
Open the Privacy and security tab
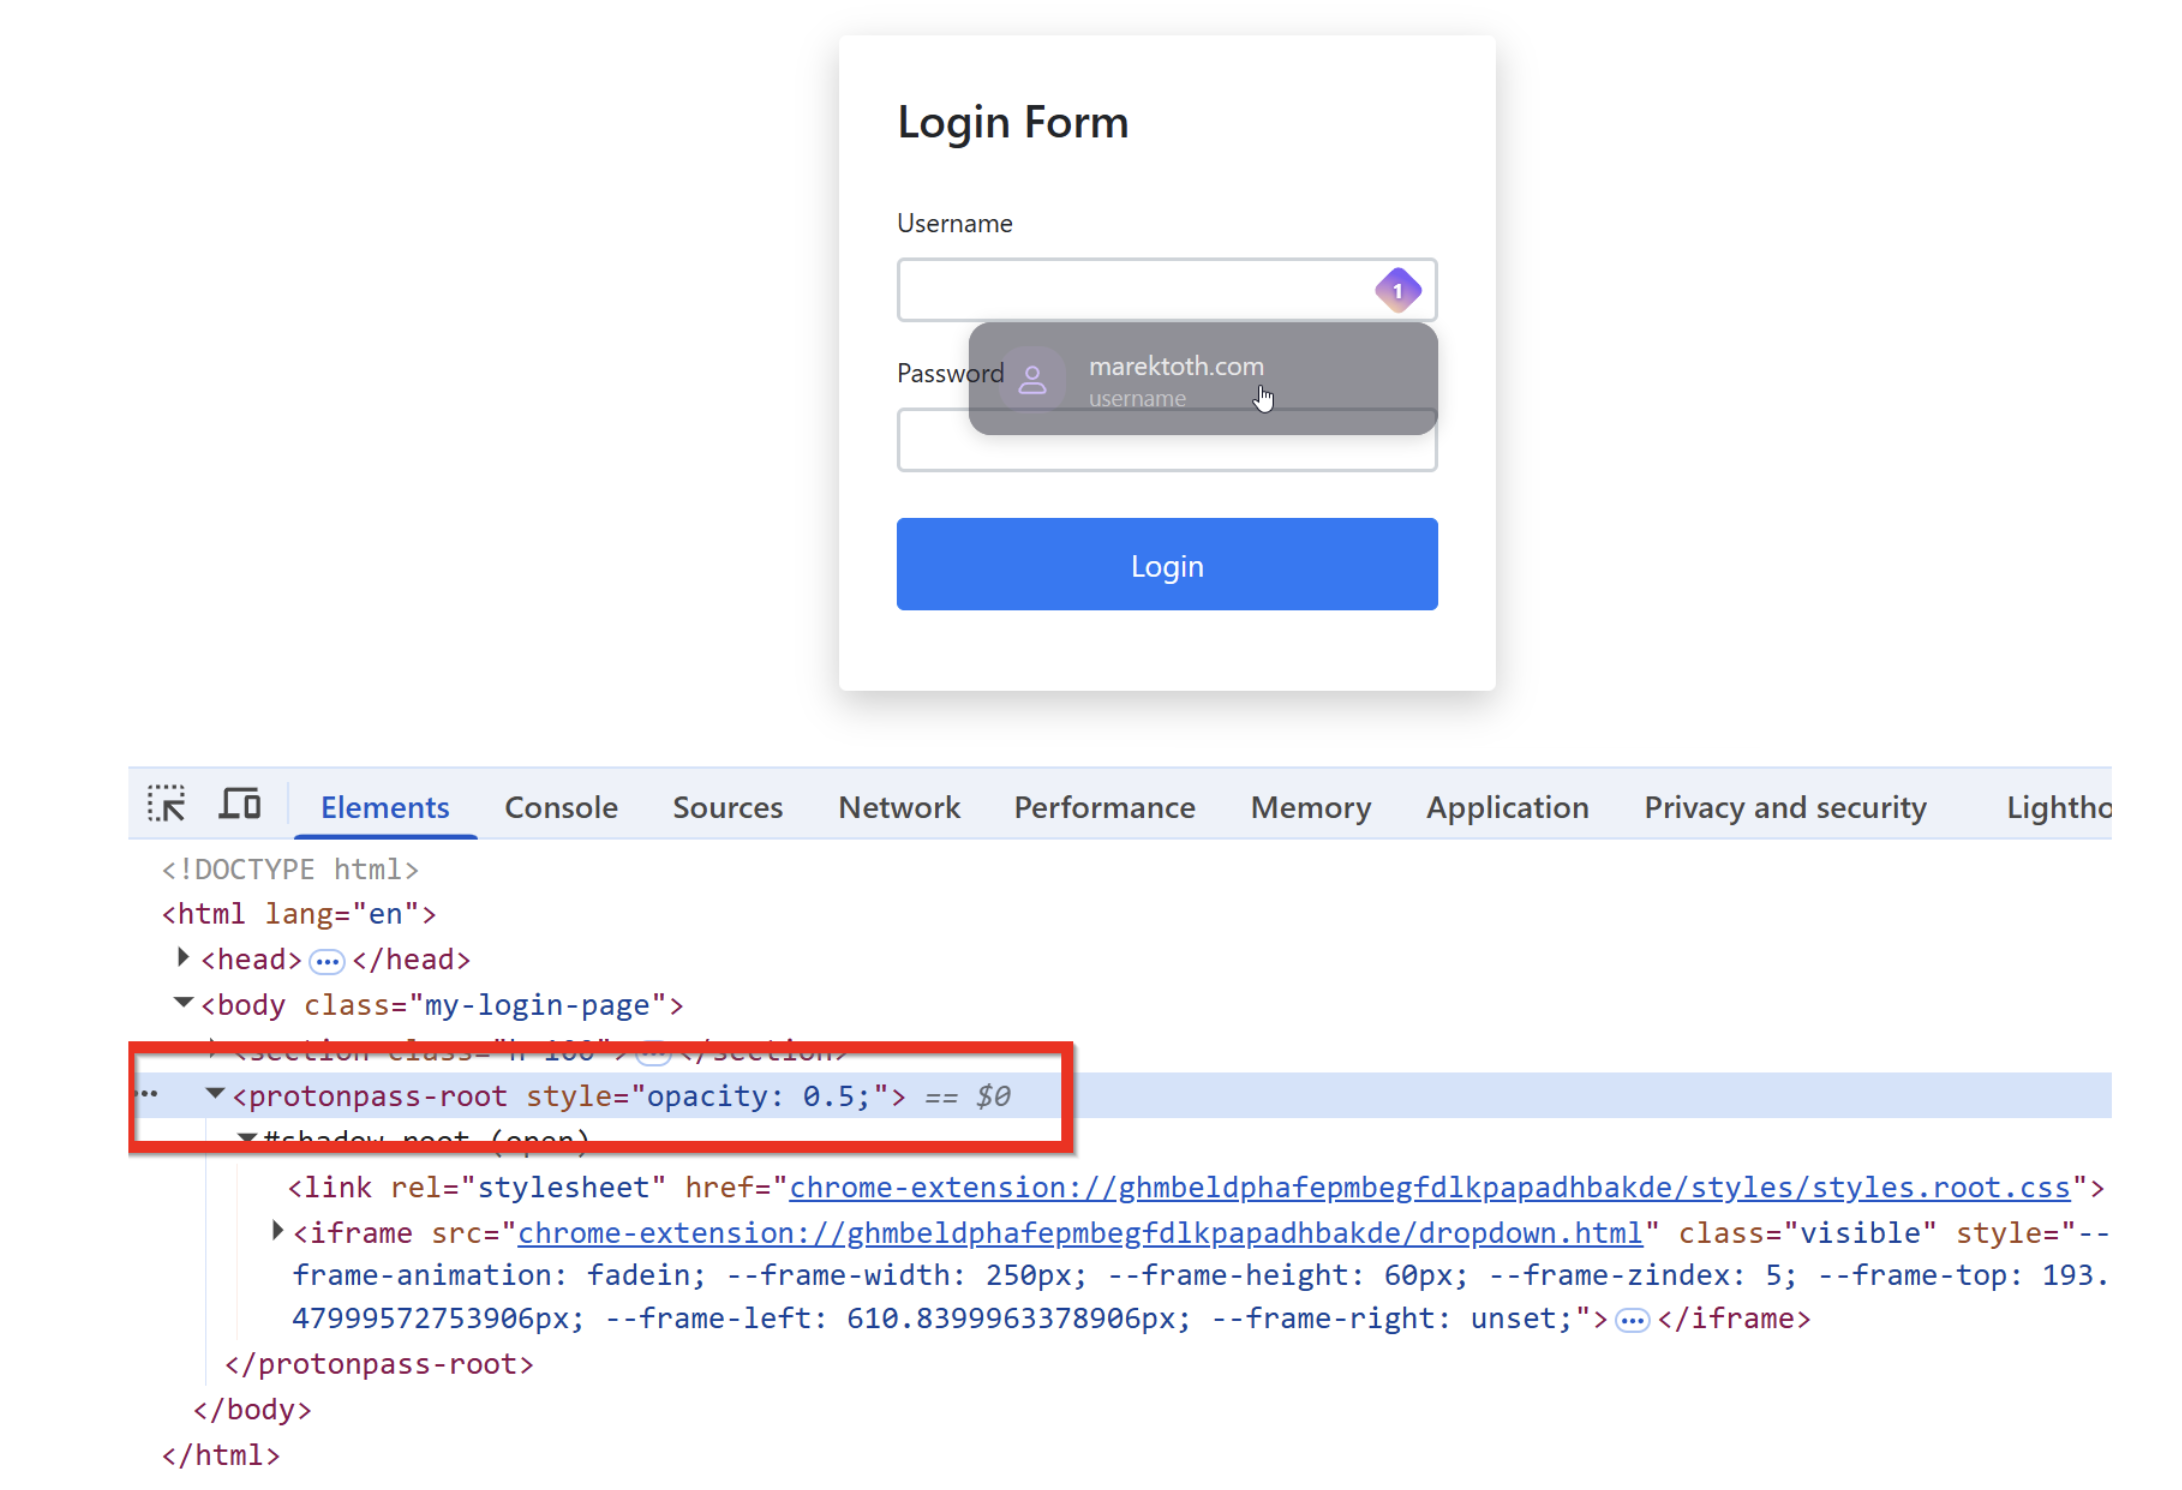point(1784,807)
